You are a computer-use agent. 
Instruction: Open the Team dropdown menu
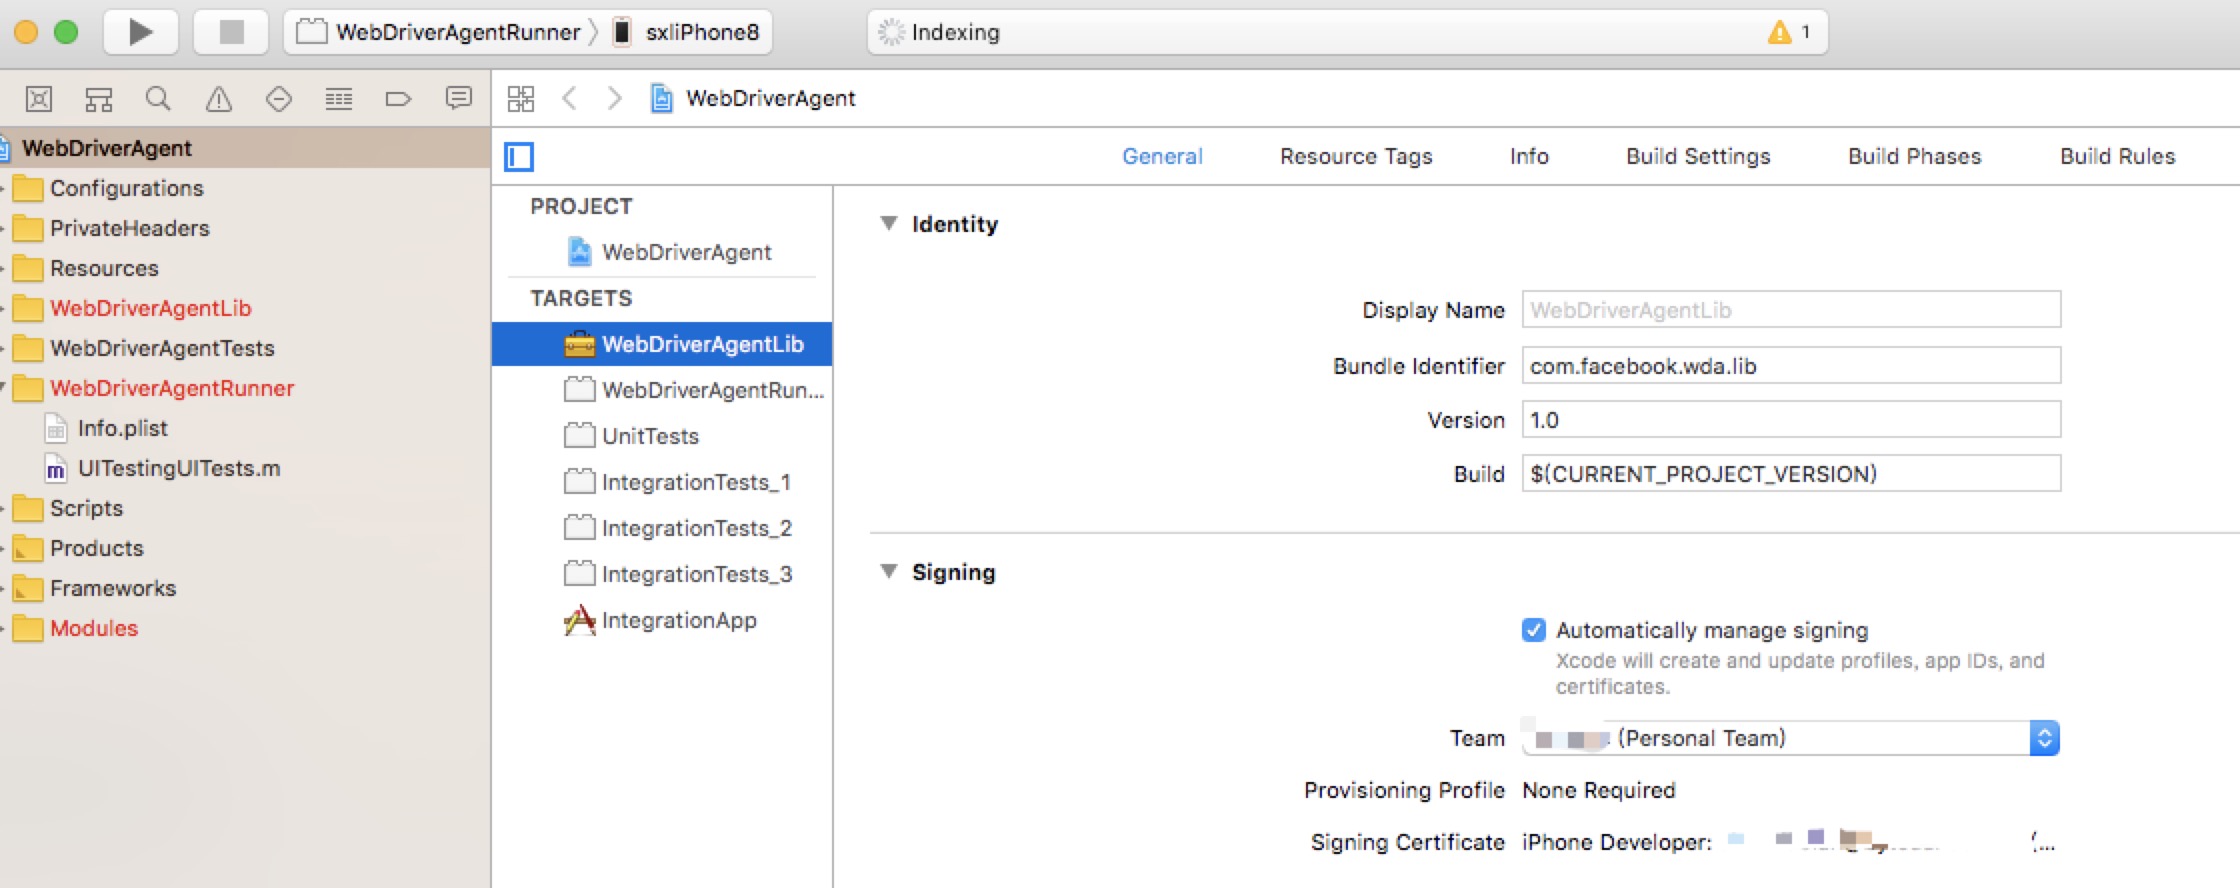(x=2044, y=738)
